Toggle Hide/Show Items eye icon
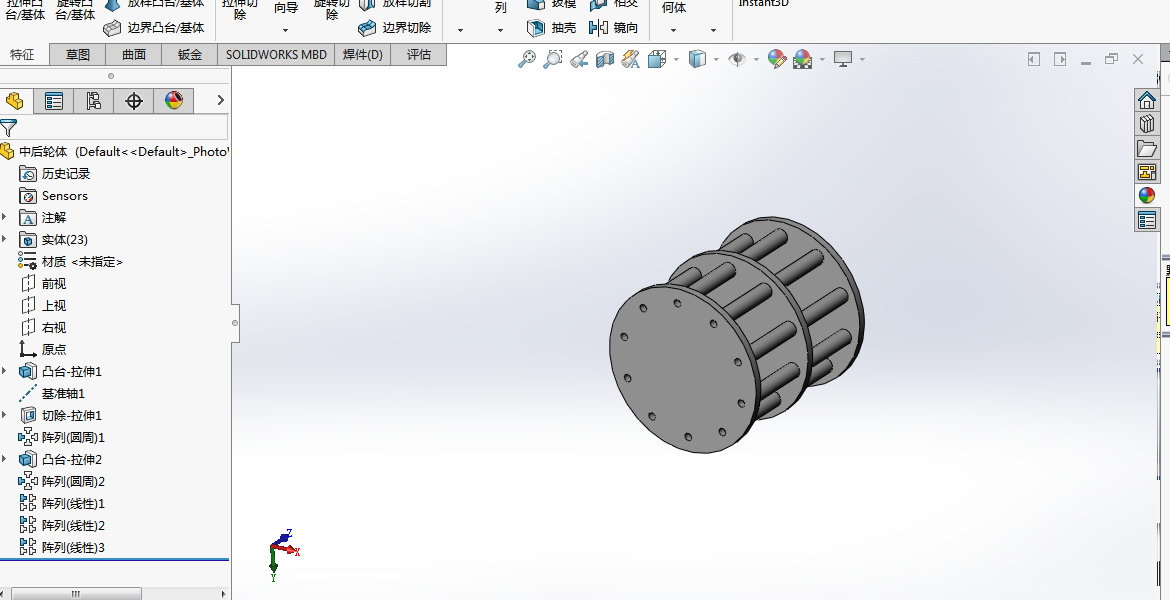Viewport: 1170px width, 600px height. (x=737, y=59)
